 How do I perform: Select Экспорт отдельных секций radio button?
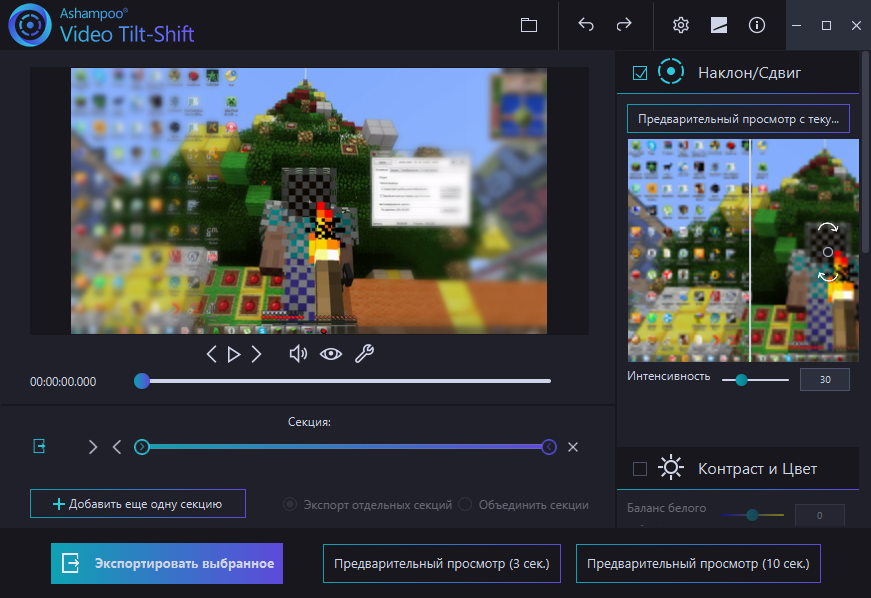[290, 505]
